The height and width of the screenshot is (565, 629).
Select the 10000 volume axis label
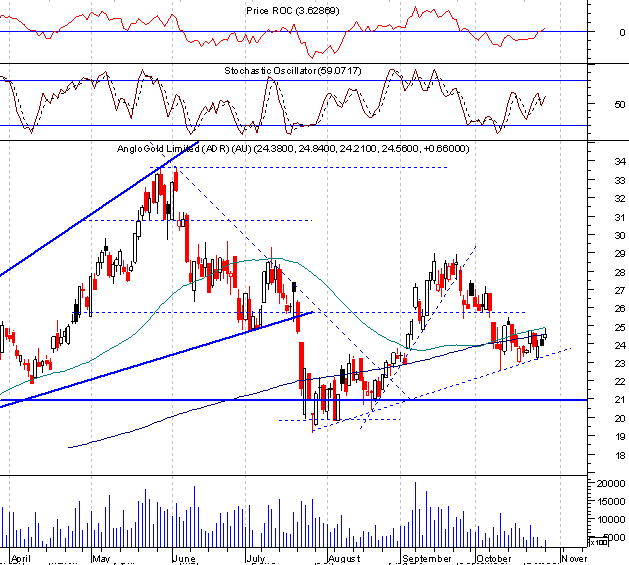pyautogui.click(x=611, y=519)
